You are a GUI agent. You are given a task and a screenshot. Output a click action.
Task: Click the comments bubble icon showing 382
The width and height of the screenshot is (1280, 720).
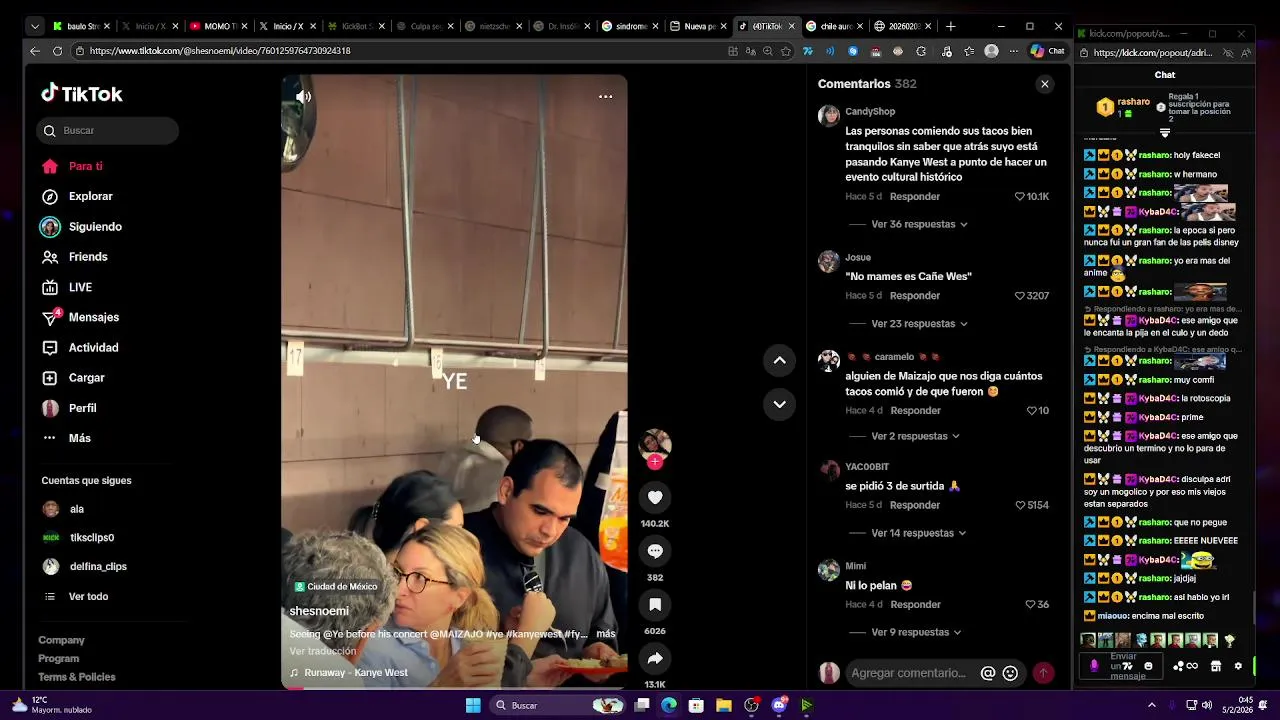(x=655, y=551)
